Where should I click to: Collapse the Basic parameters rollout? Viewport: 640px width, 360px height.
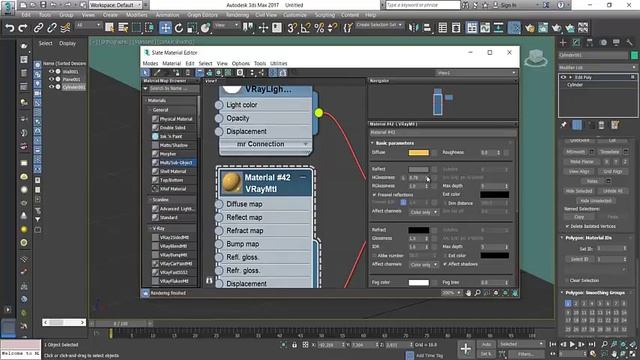[x=393, y=143]
